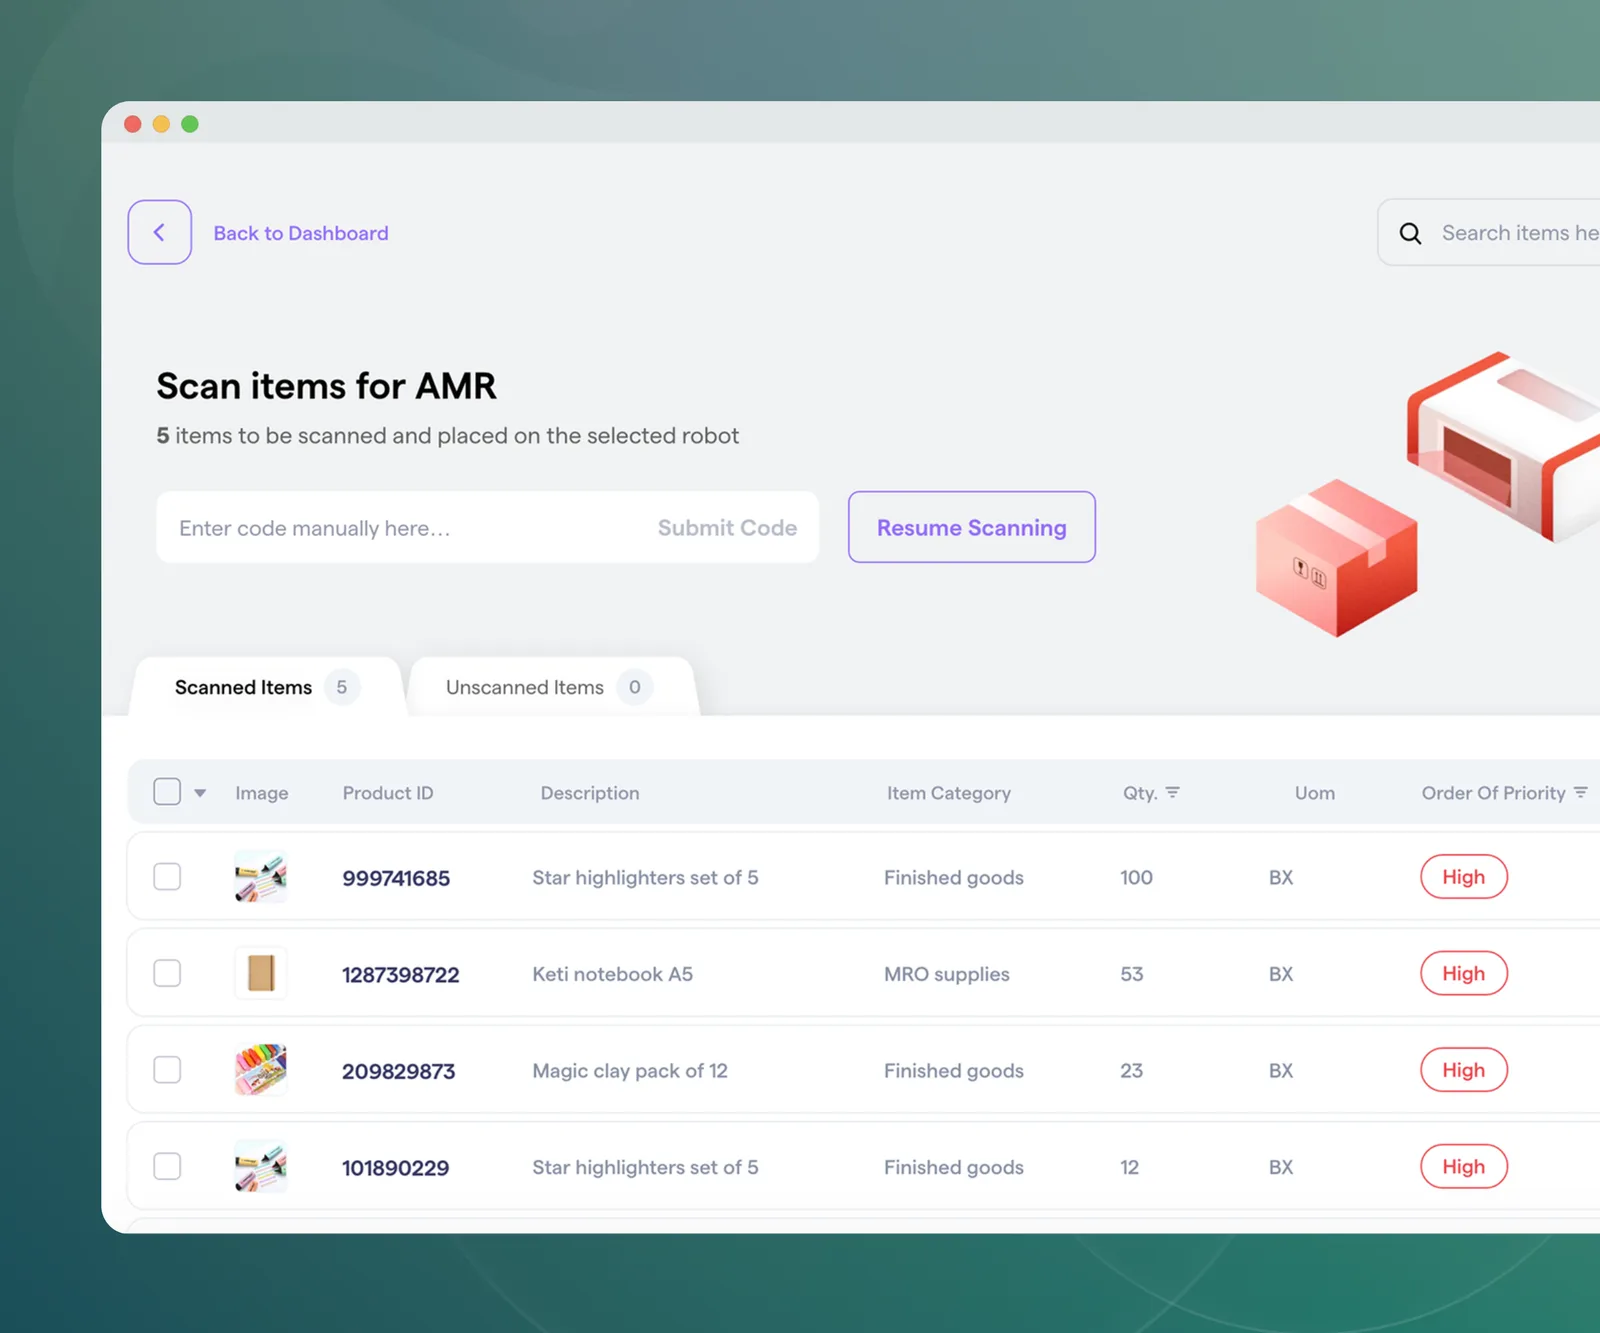Click High priority badge for 101890229
This screenshot has width=1600, height=1333.
point(1464,1166)
